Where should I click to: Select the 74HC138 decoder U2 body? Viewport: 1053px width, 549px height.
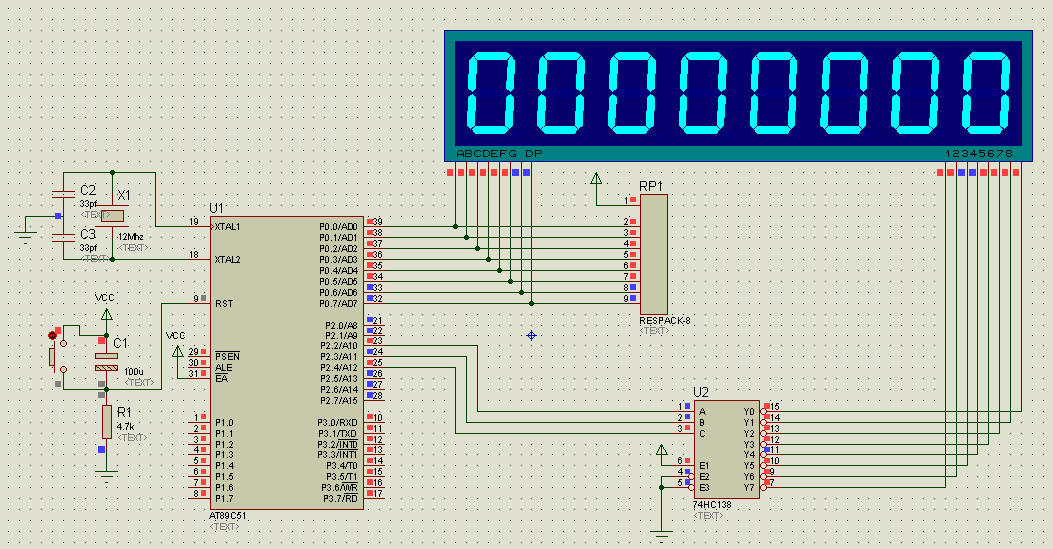pos(726,449)
